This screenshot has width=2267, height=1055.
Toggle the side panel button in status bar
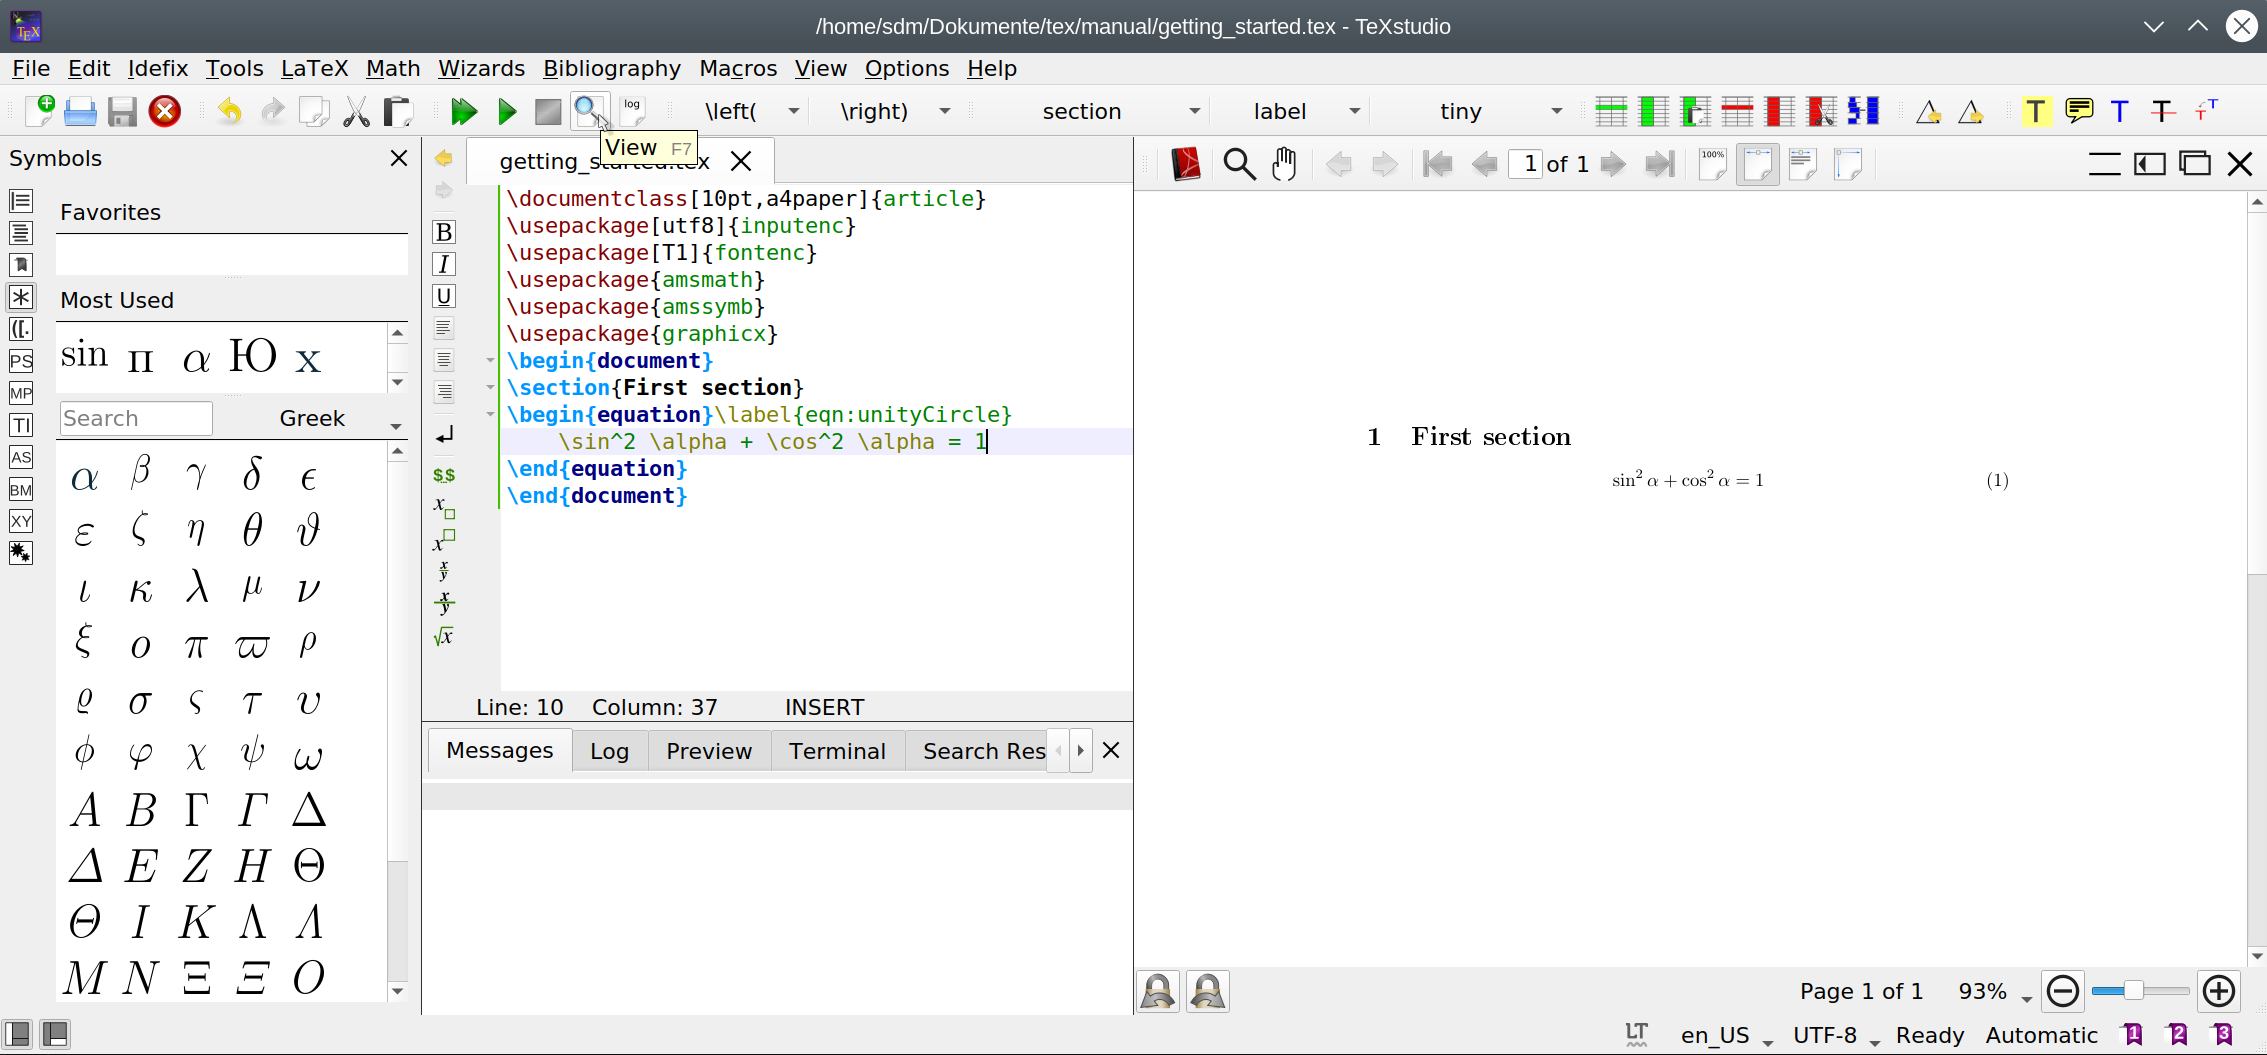tap(18, 1034)
